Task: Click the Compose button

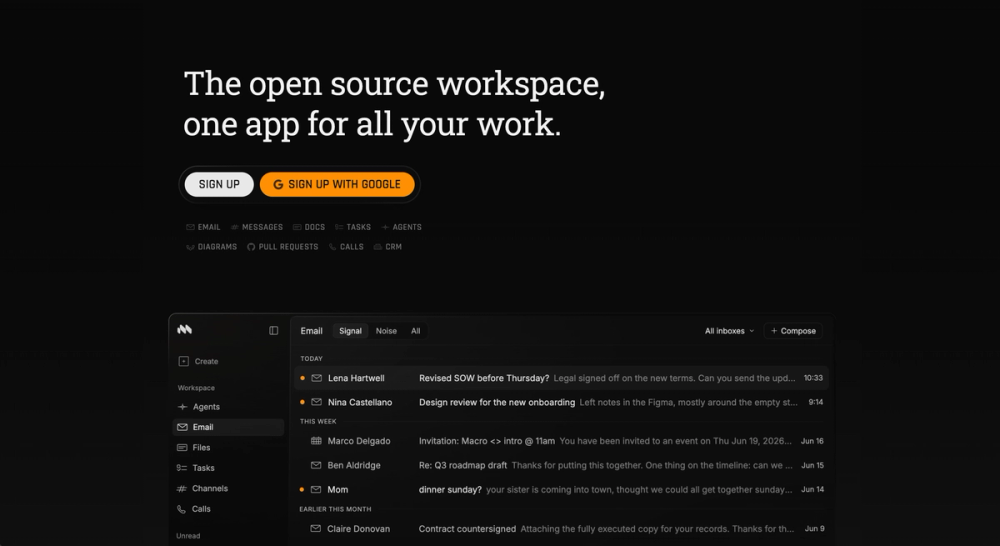Action: 793,331
